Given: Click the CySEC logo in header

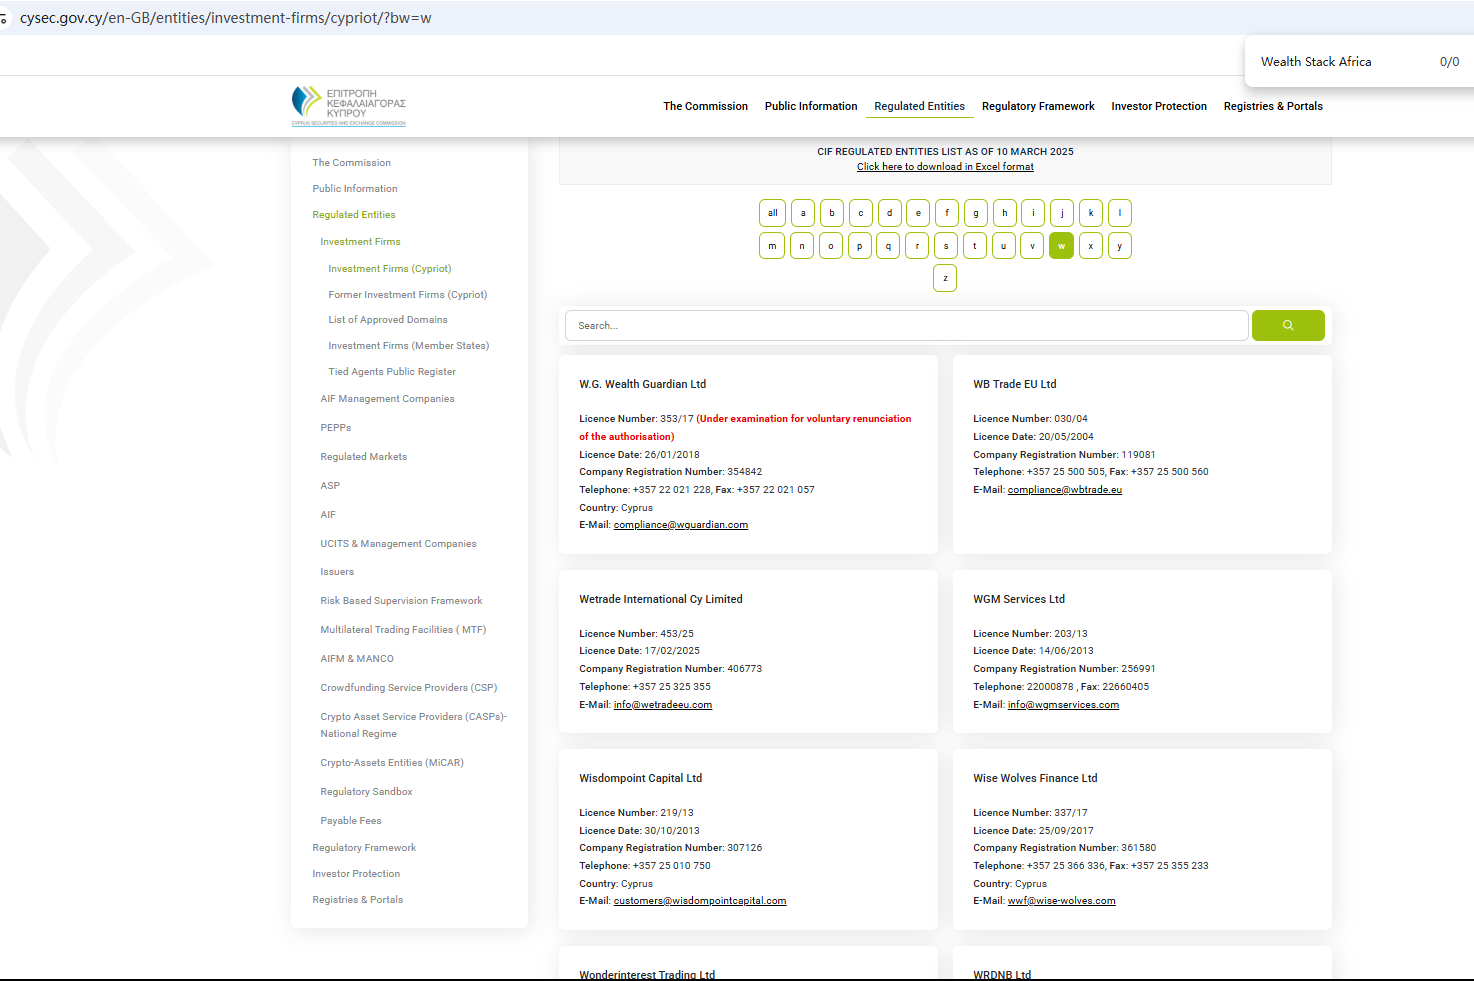Looking at the screenshot, I should click(x=348, y=106).
